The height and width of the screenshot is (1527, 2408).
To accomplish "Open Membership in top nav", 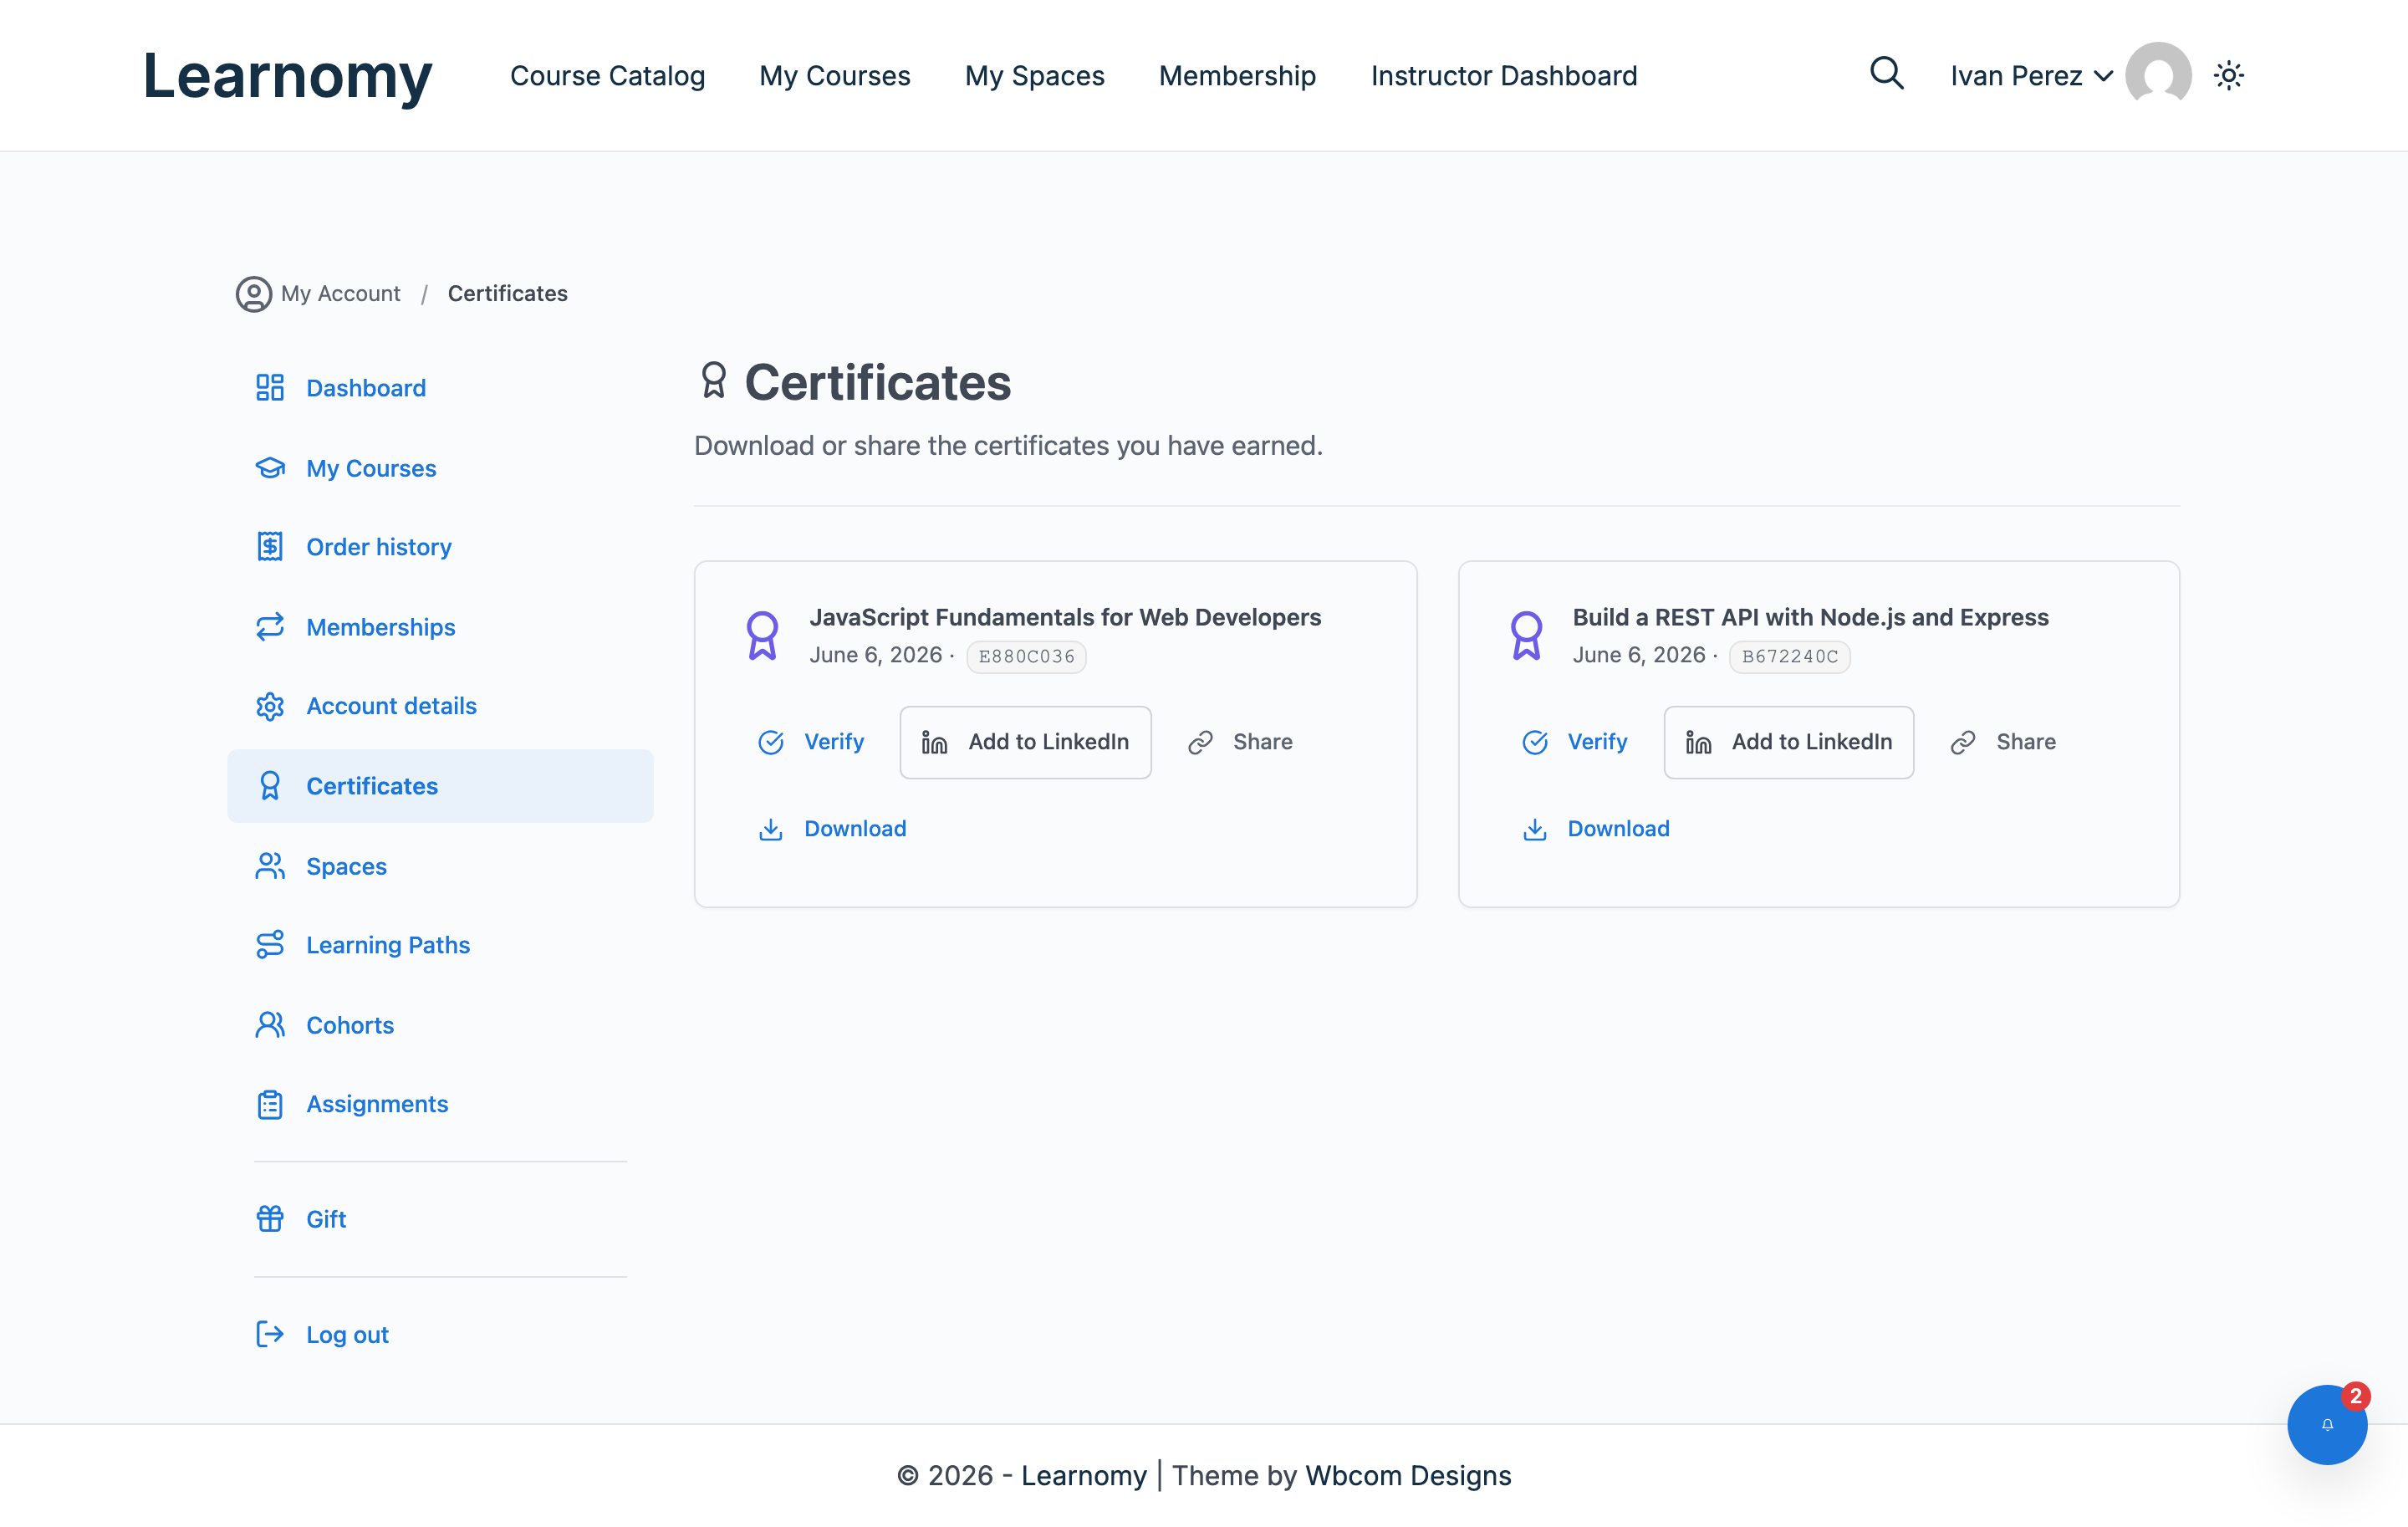I will [1237, 76].
